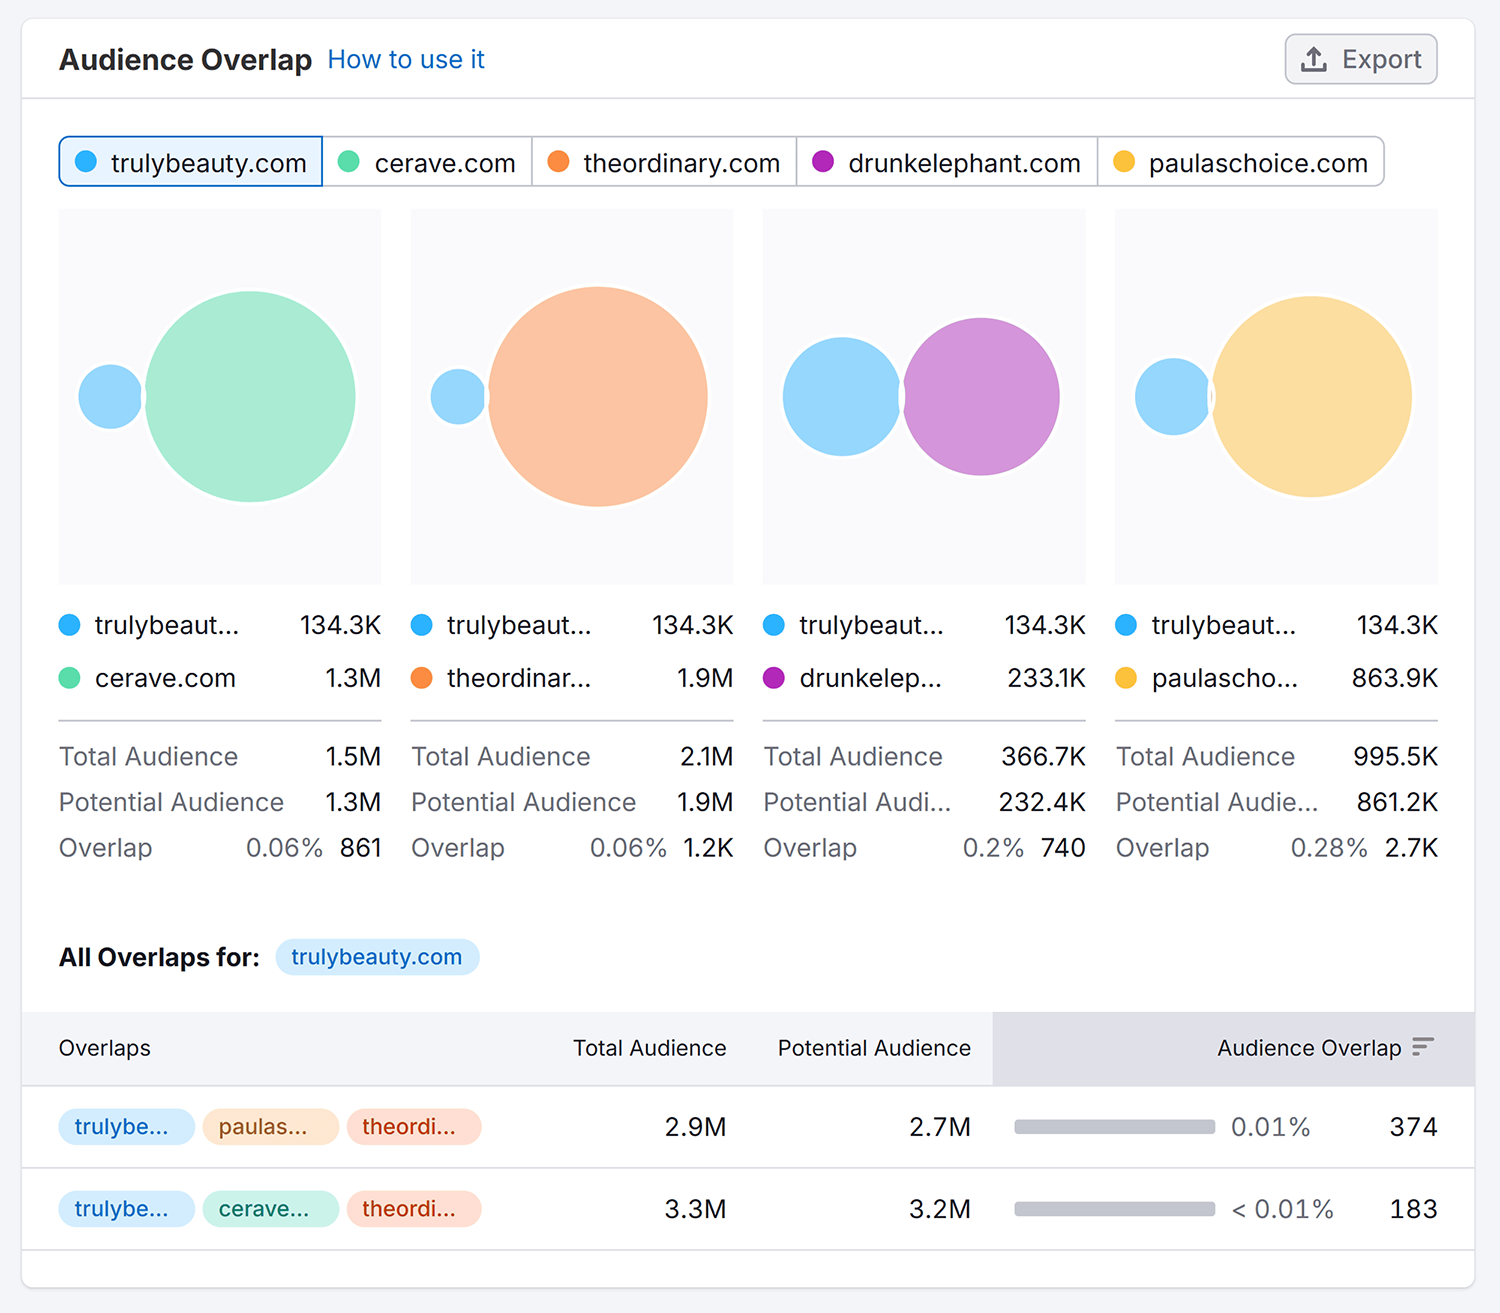Click the cerave... tag in second table row
The height and width of the screenshot is (1313, 1500).
click(271, 1209)
